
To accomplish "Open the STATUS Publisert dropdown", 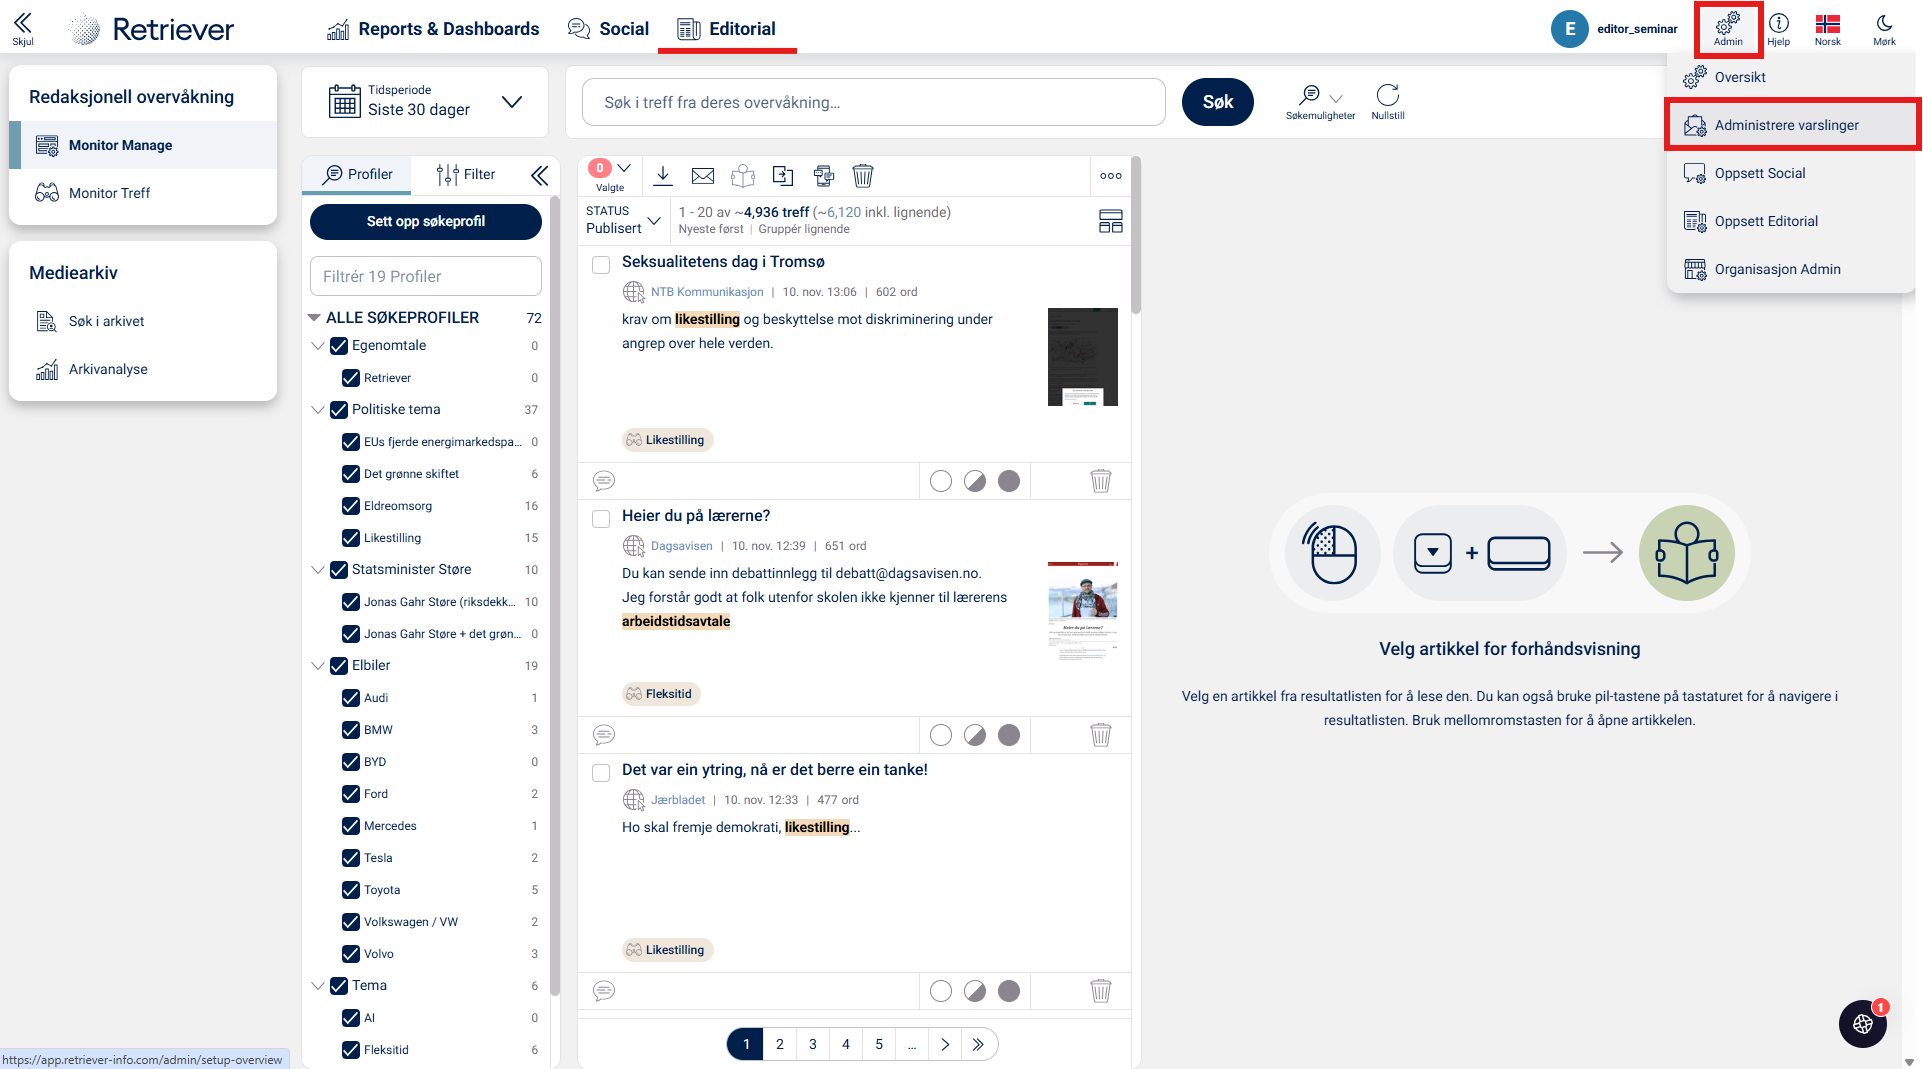I will click(x=623, y=220).
